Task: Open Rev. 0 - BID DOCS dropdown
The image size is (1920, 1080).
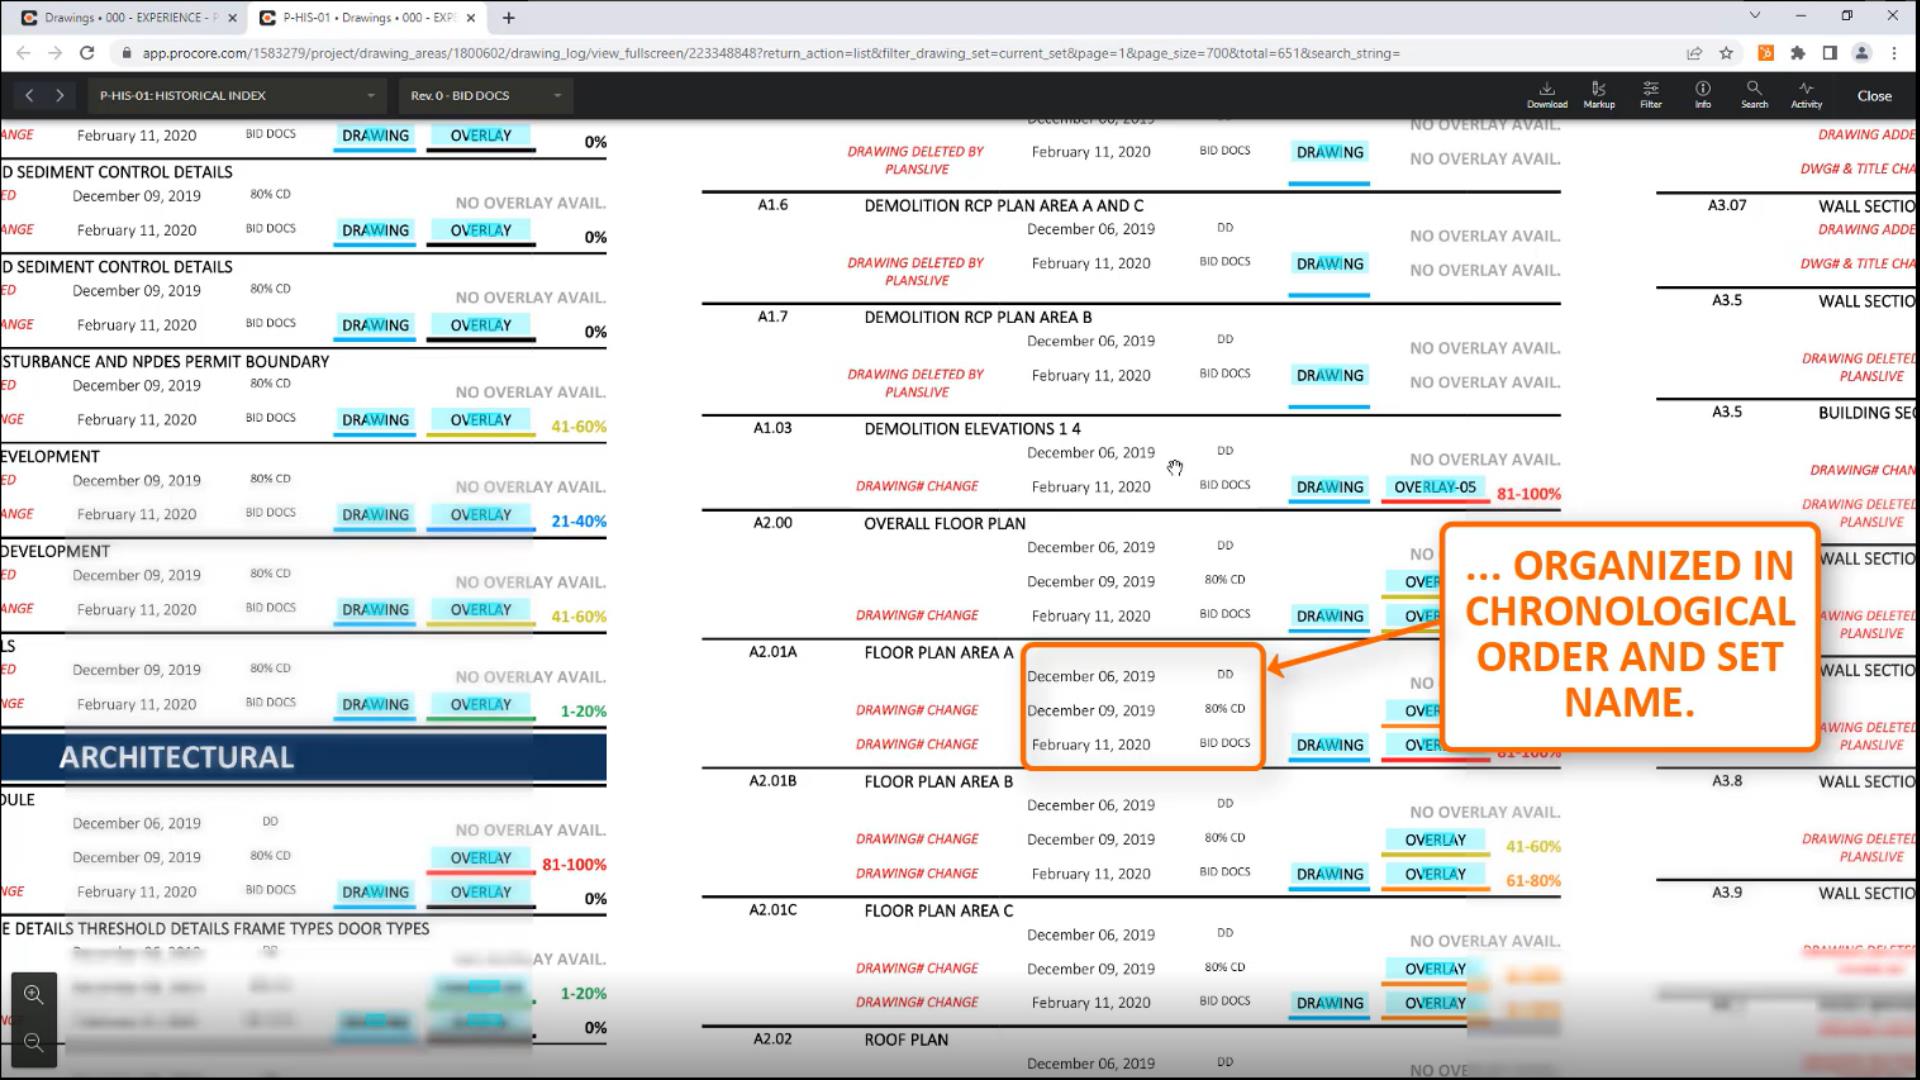Action: 486,95
